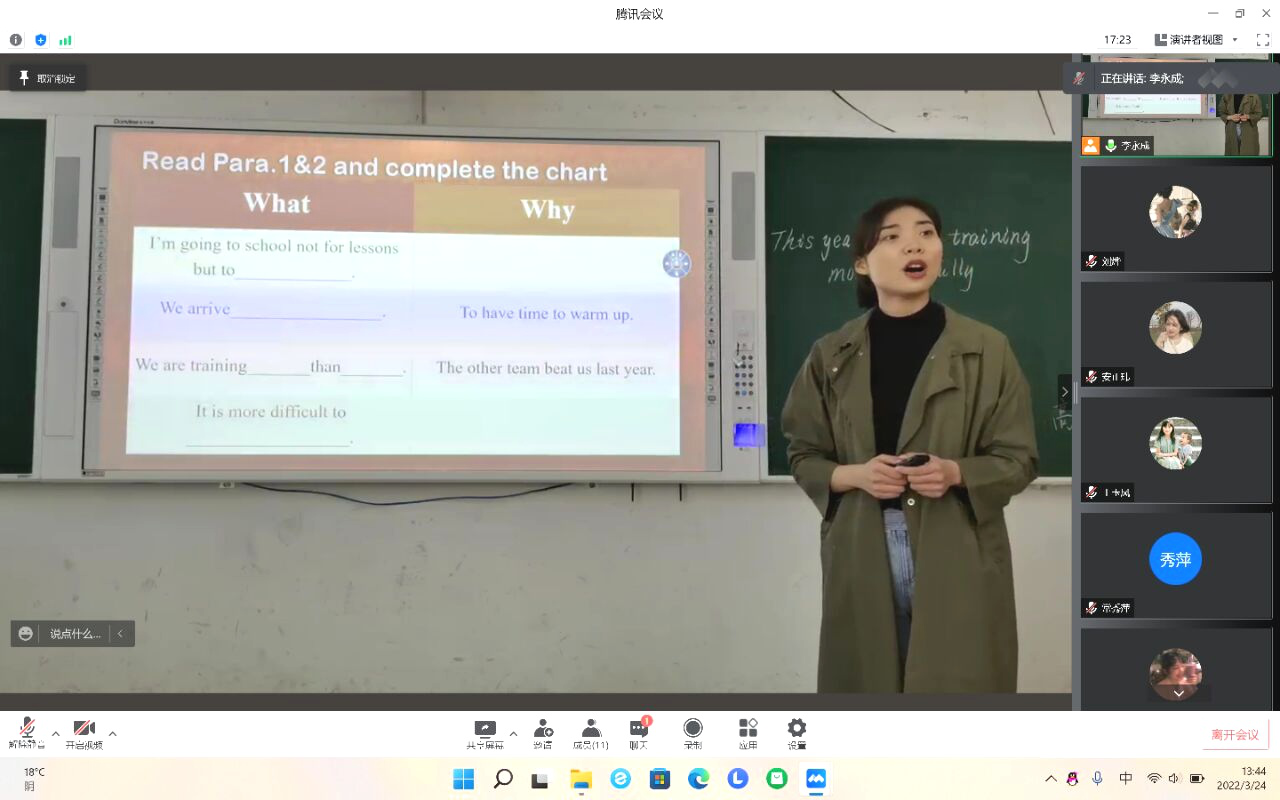Click the Leave Meeting (离开会议) button
Image resolution: width=1280 pixels, height=800 pixels.
coord(1235,735)
